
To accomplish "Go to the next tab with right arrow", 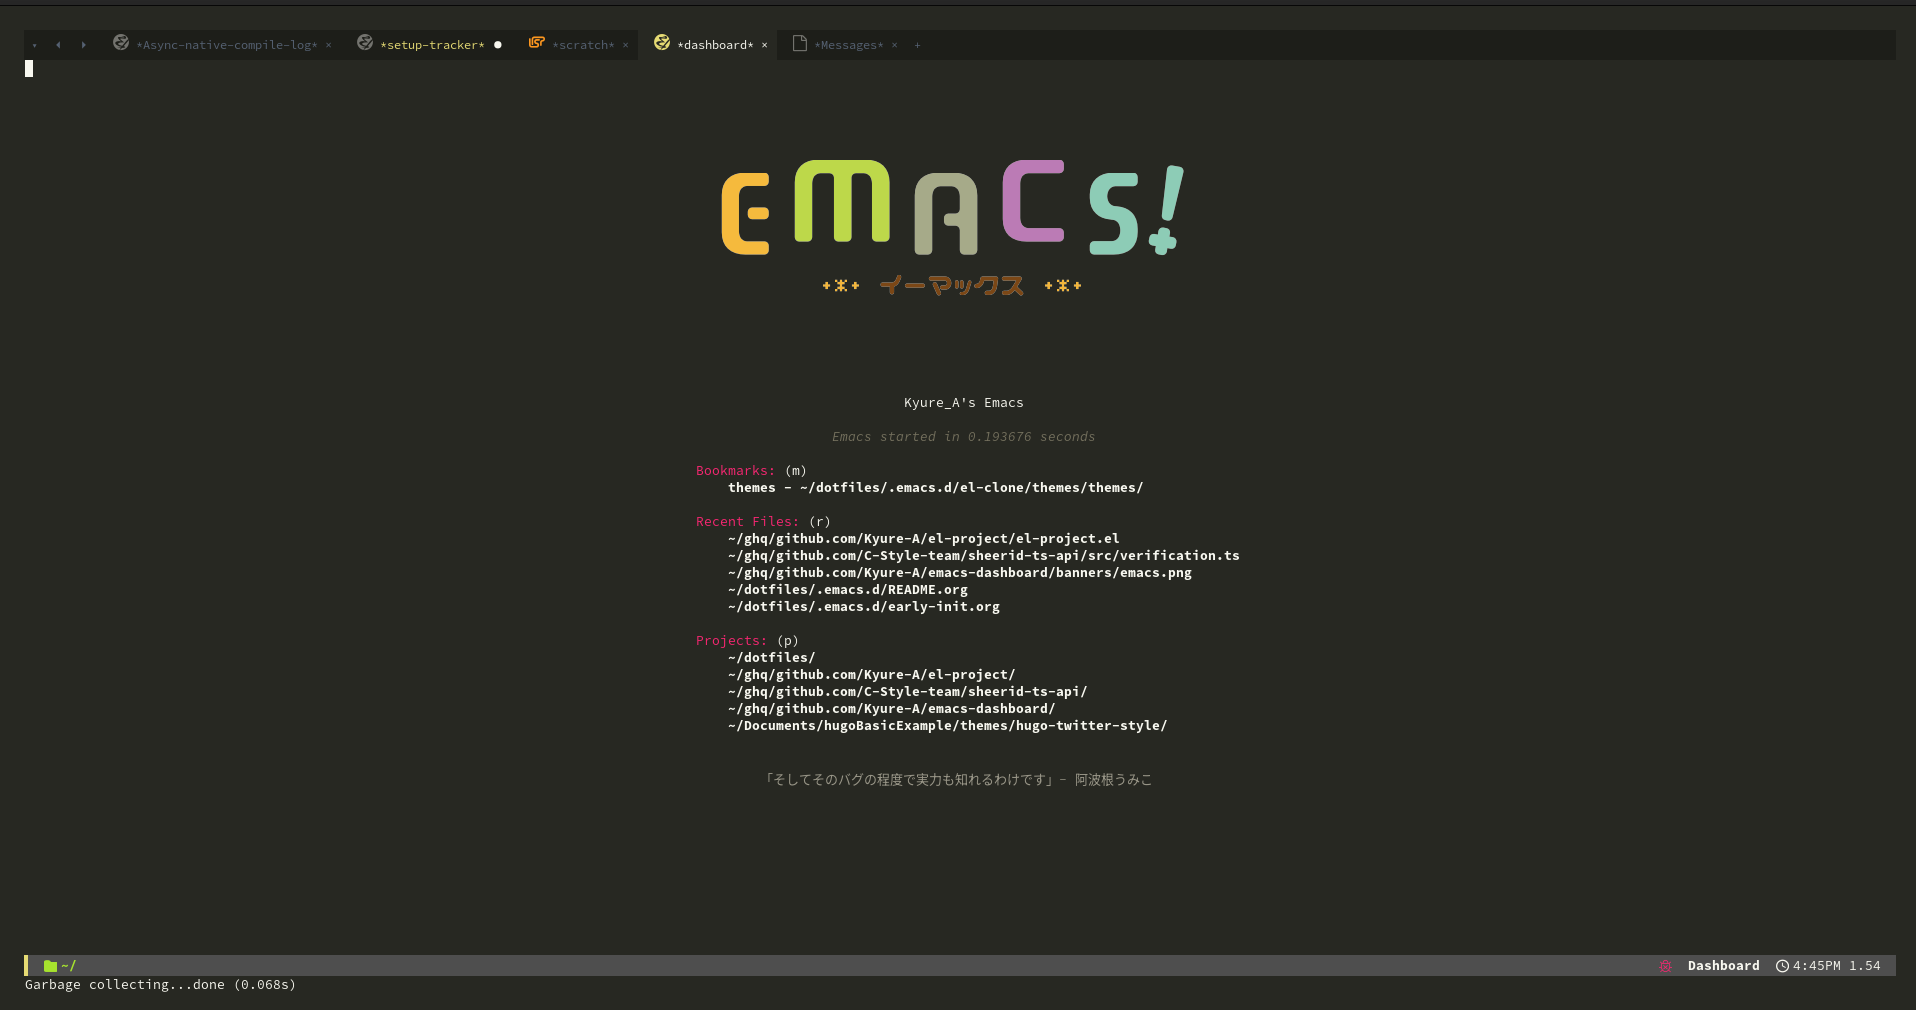I will [x=83, y=45].
